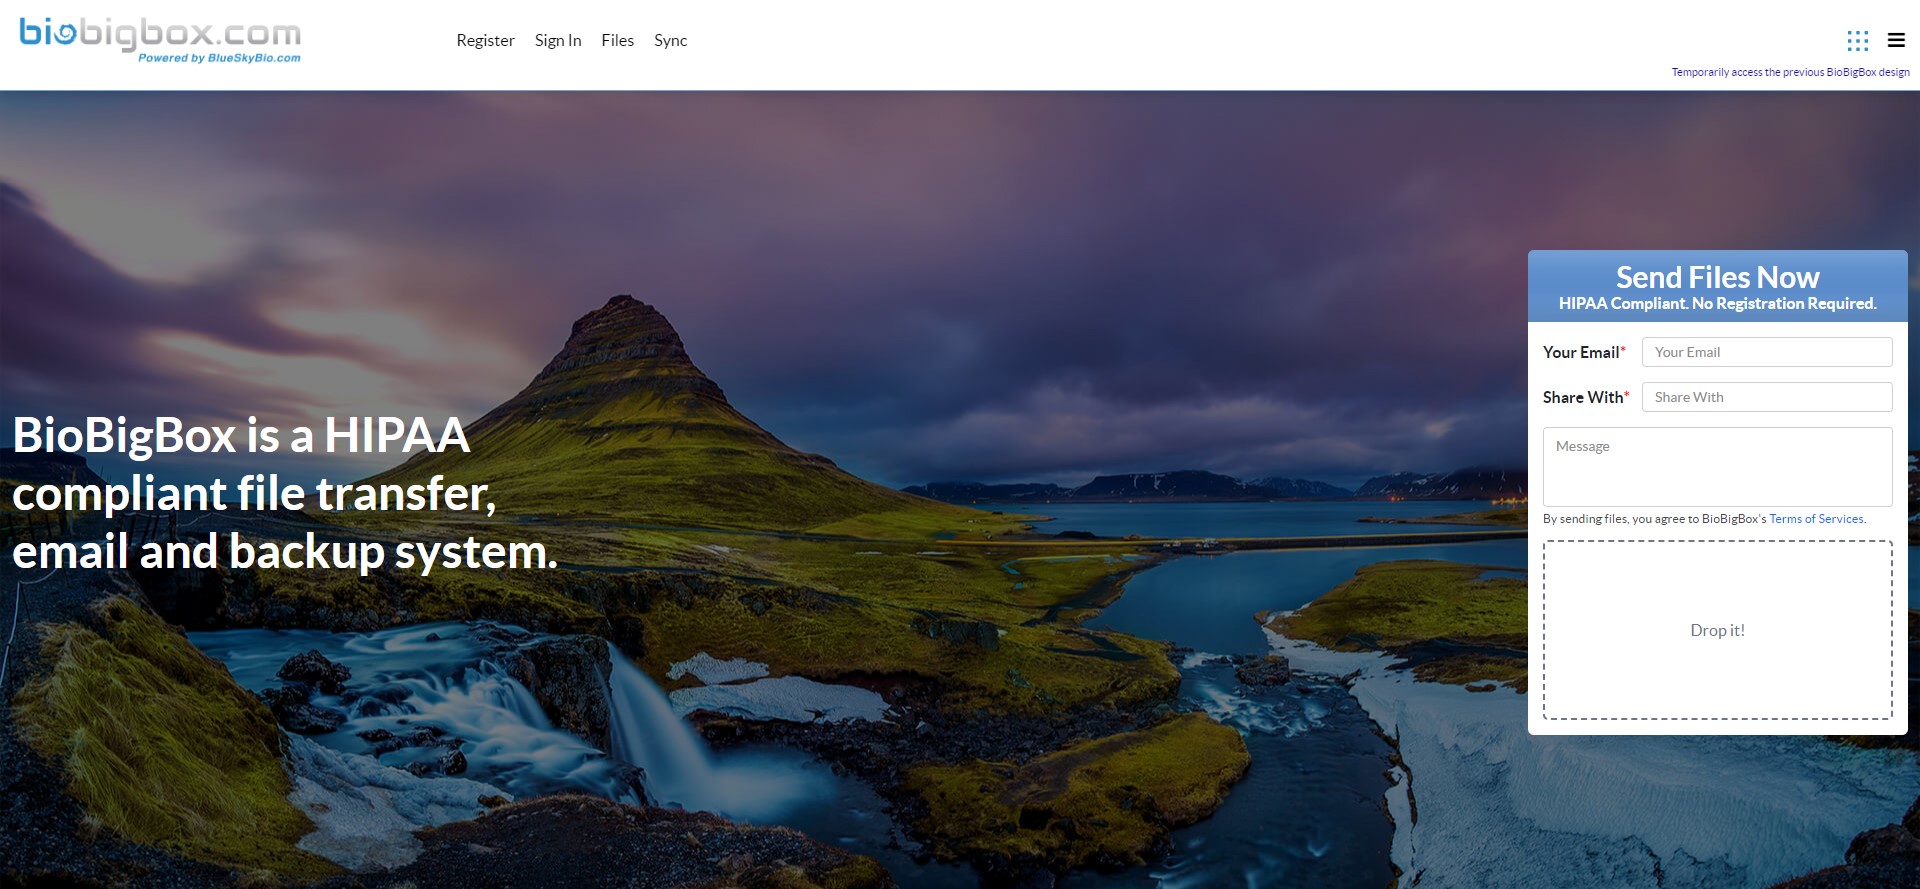Image resolution: width=1920 pixels, height=889 pixels.
Task: Open the Files menu item
Action: tap(617, 40)
